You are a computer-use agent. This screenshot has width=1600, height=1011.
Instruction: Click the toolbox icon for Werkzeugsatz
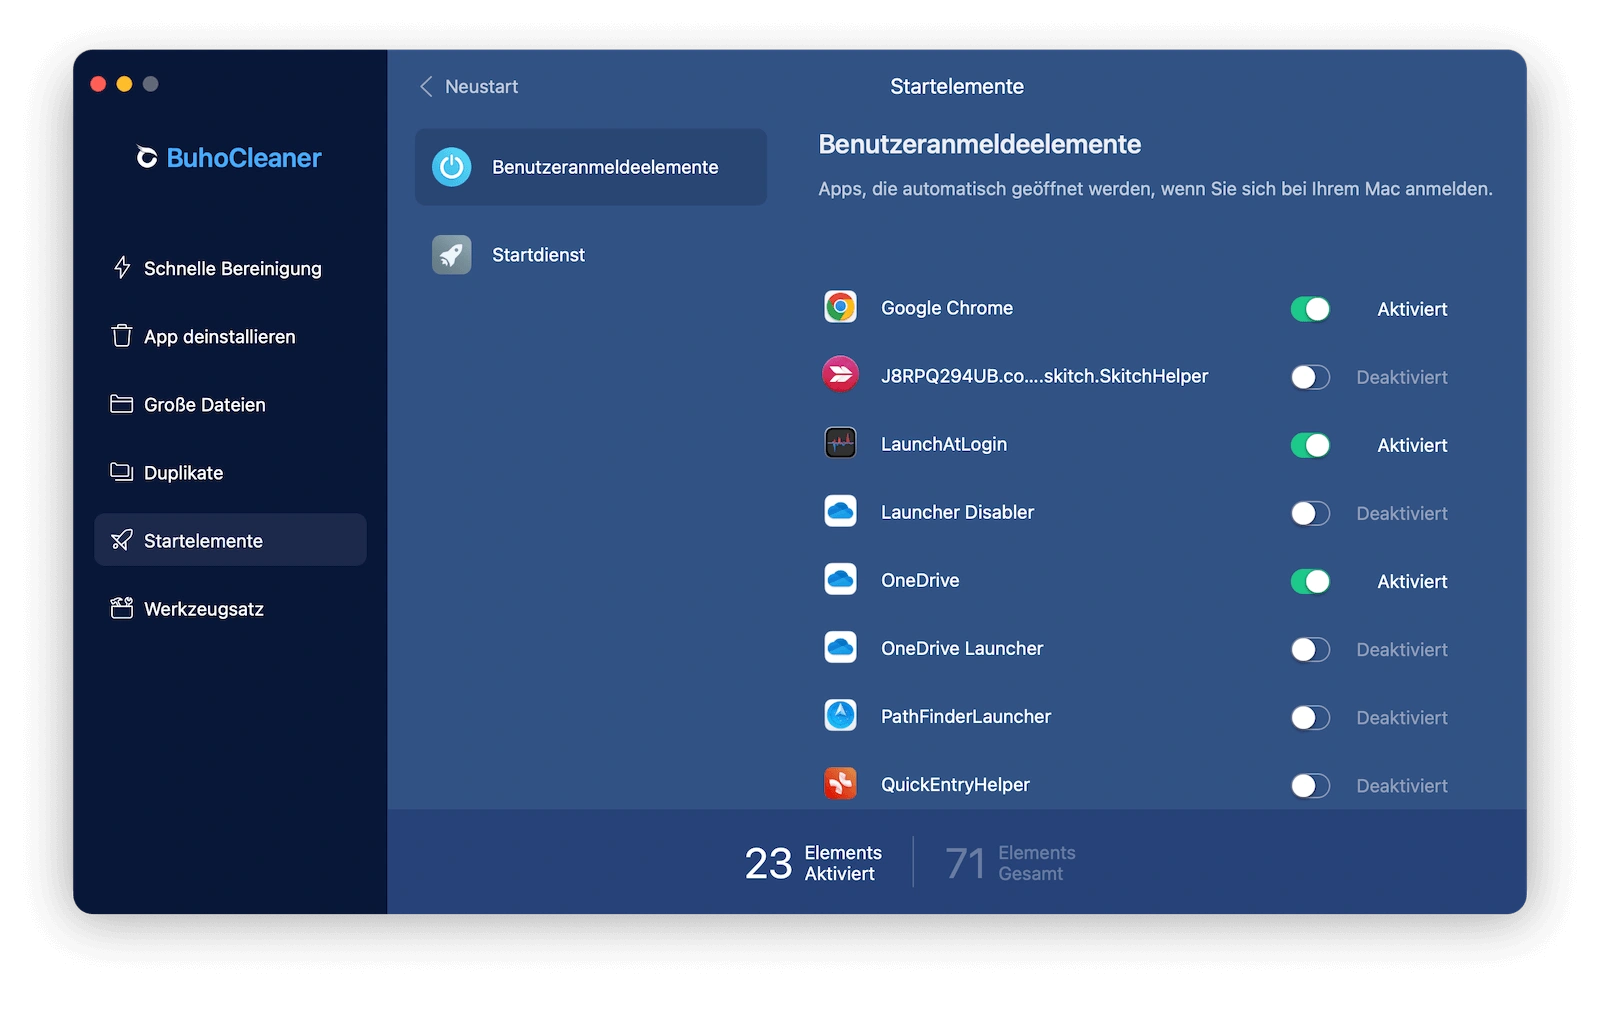click(x=122, y=608)
